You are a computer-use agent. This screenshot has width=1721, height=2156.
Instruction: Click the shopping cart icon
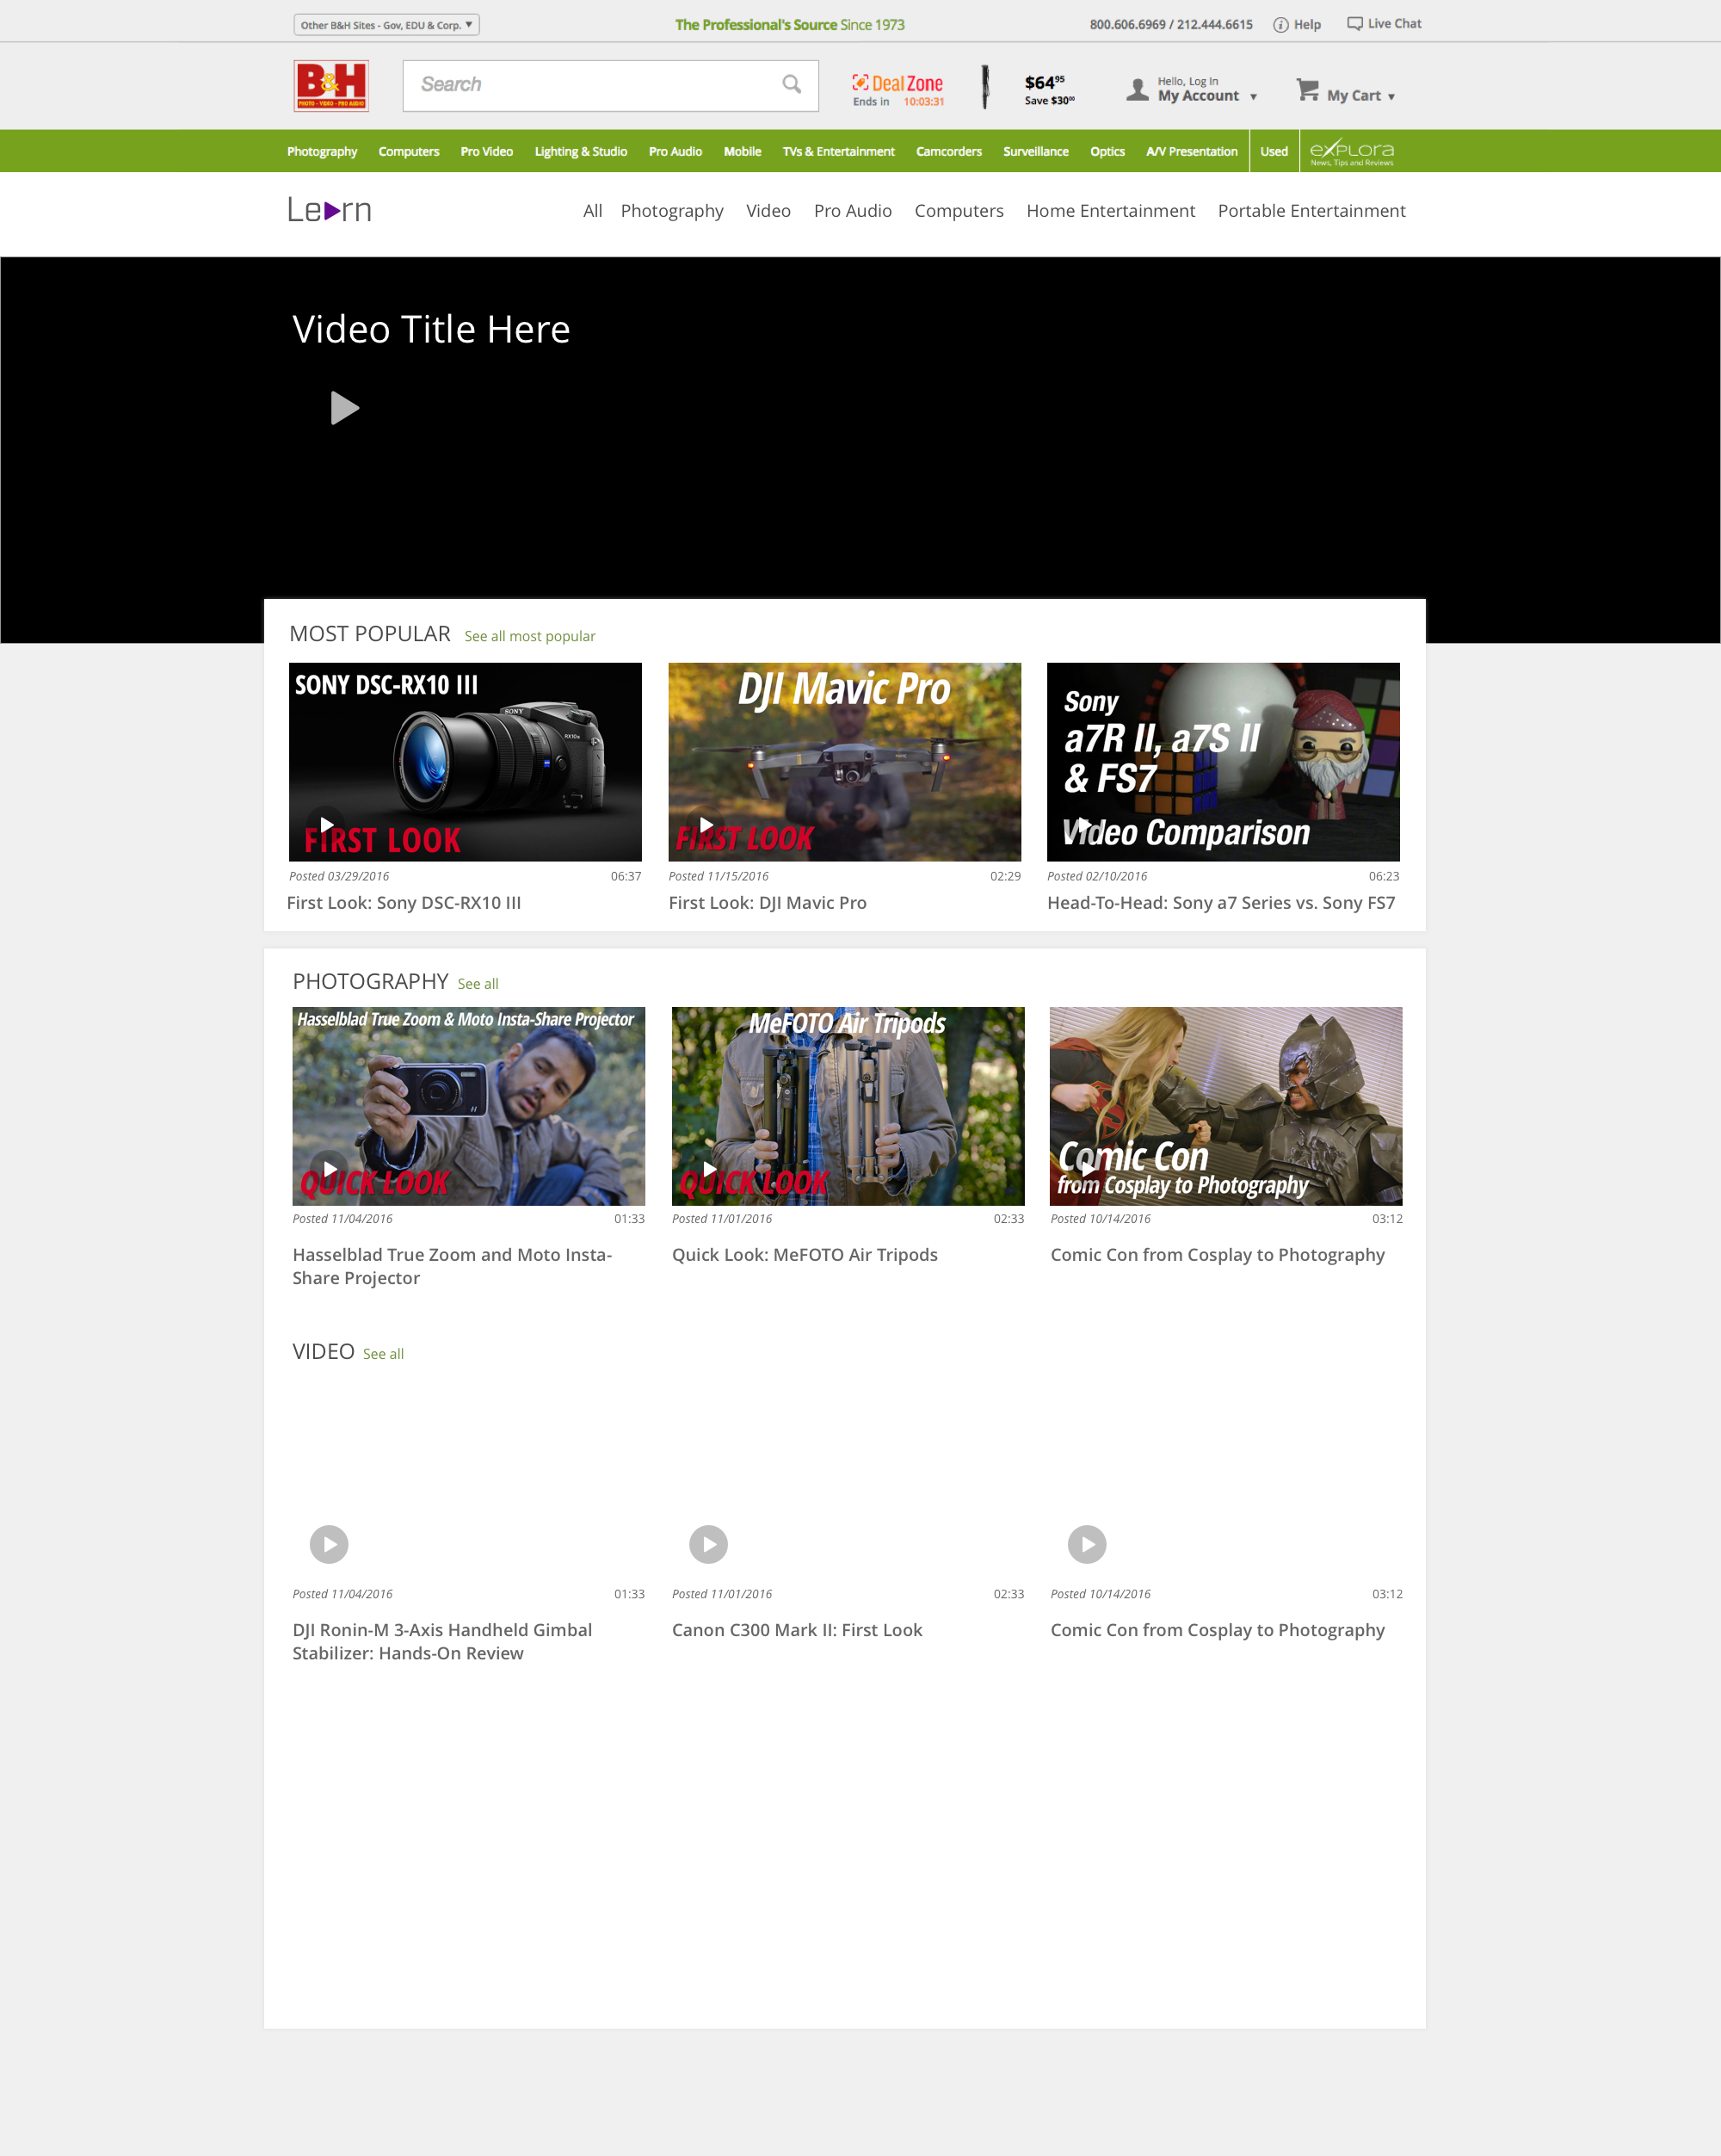point(1307,90)
